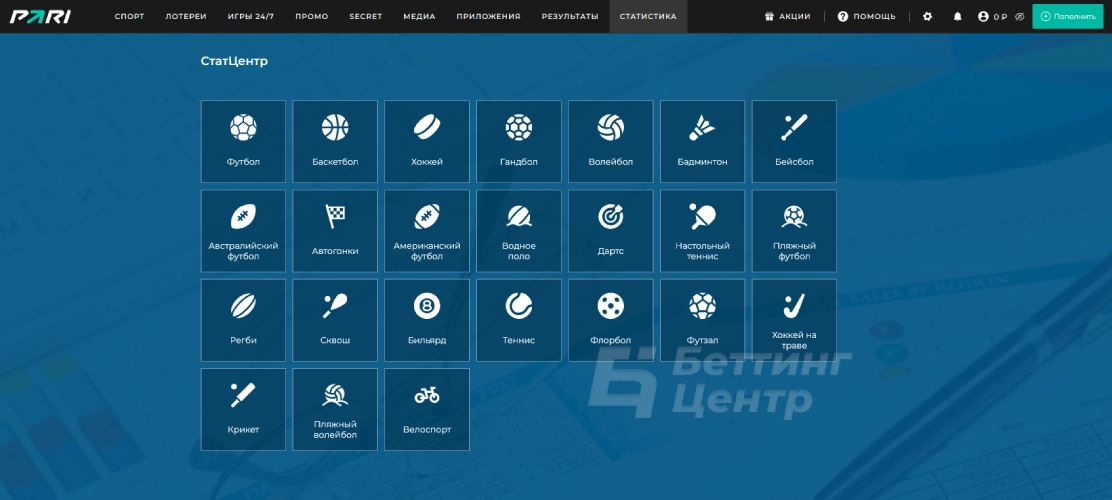Screen dimensions: 1112x500
Task: Choose the Сквош racket tile
Action: tap(335, 320)
